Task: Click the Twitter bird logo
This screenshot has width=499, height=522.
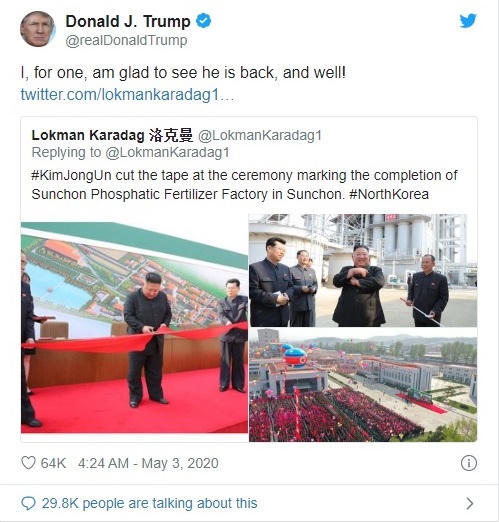Action: (x=468, y=21)
